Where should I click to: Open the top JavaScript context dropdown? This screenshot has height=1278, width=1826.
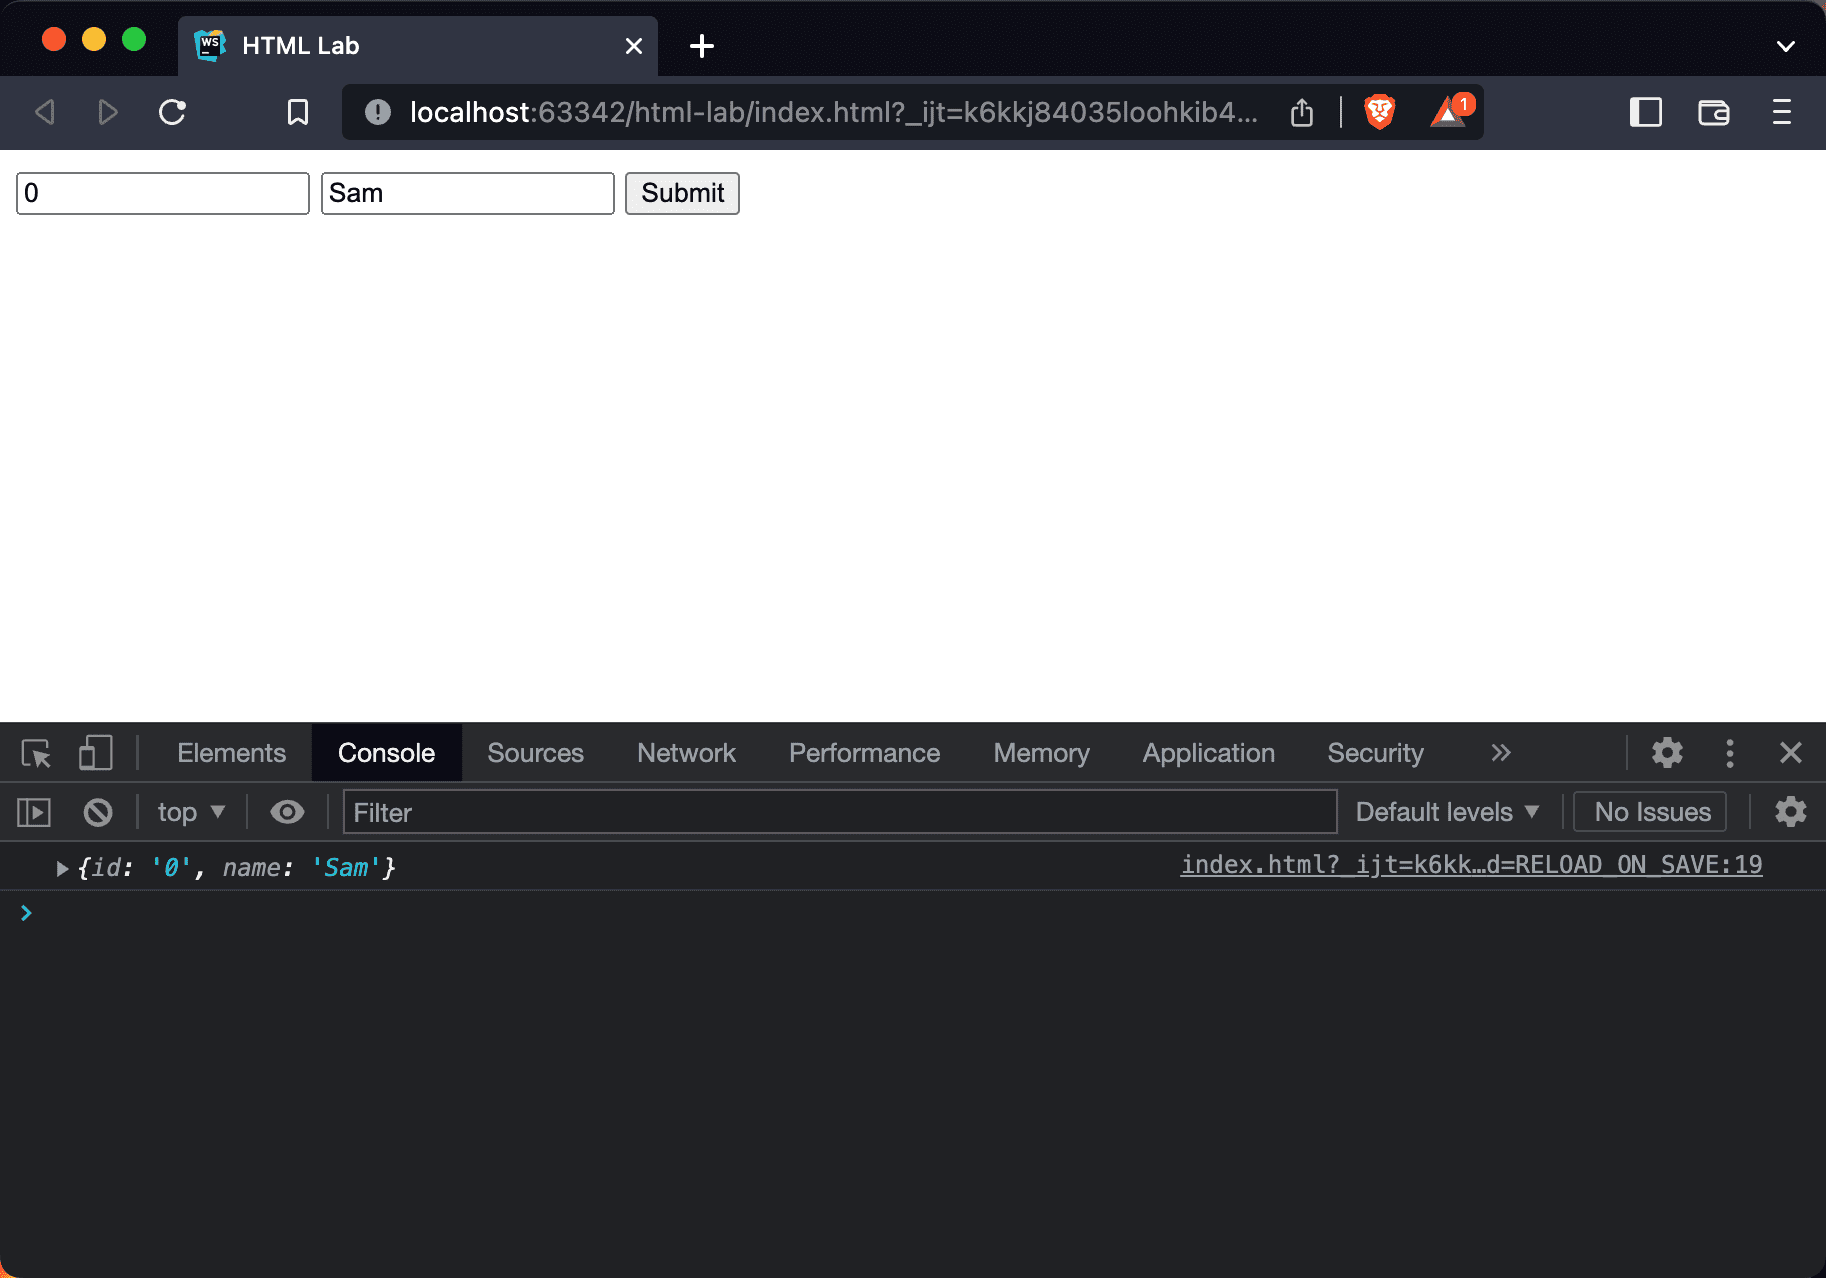190,812
